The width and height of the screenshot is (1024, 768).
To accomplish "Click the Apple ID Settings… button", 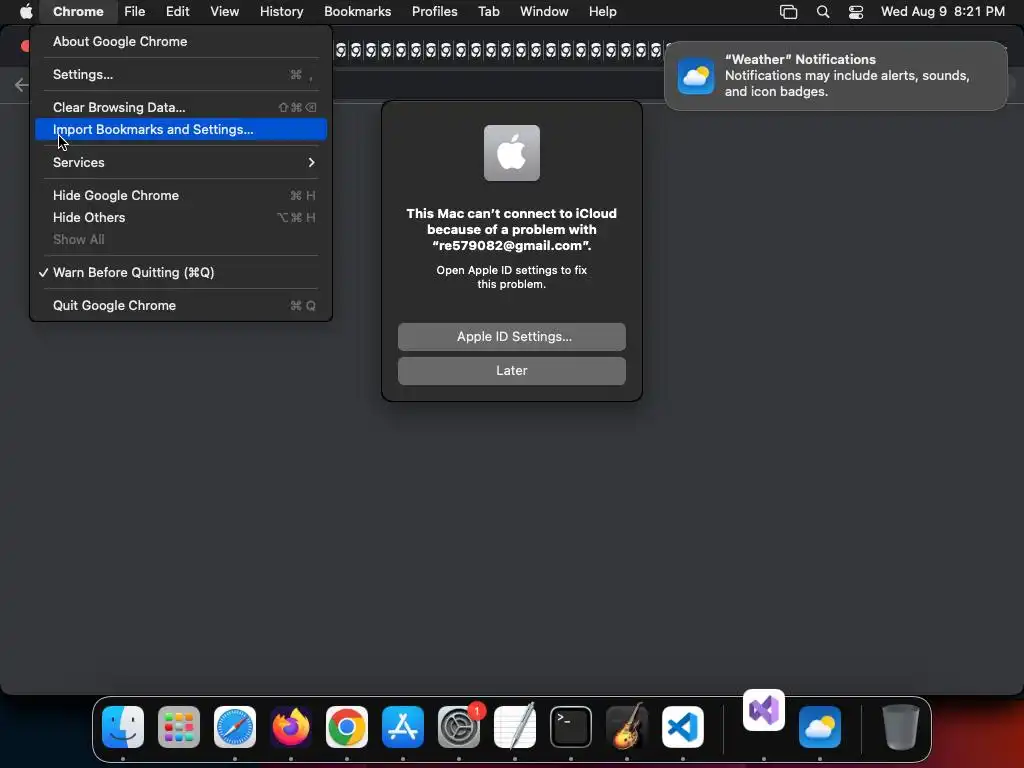I will pos(512,336).
